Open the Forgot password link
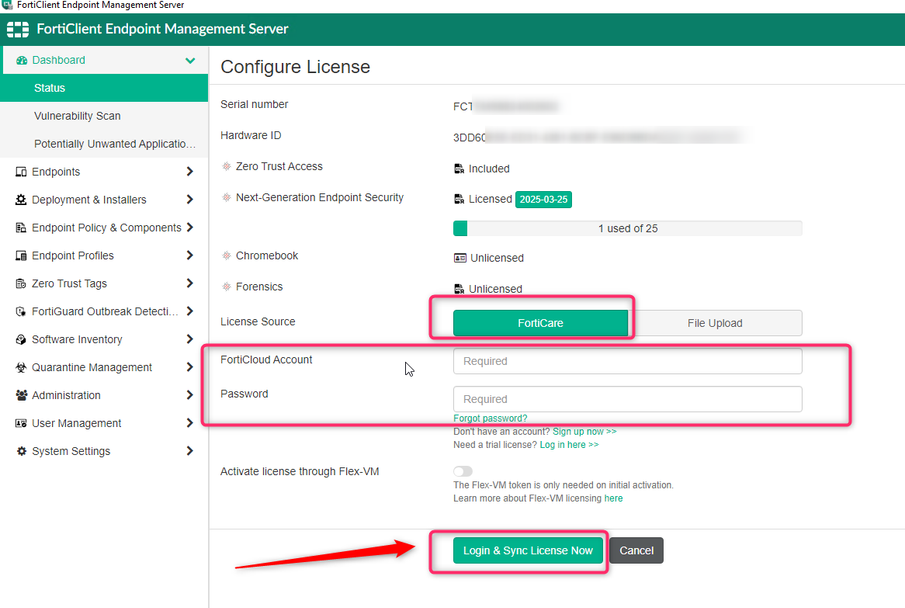 (490, 418)
